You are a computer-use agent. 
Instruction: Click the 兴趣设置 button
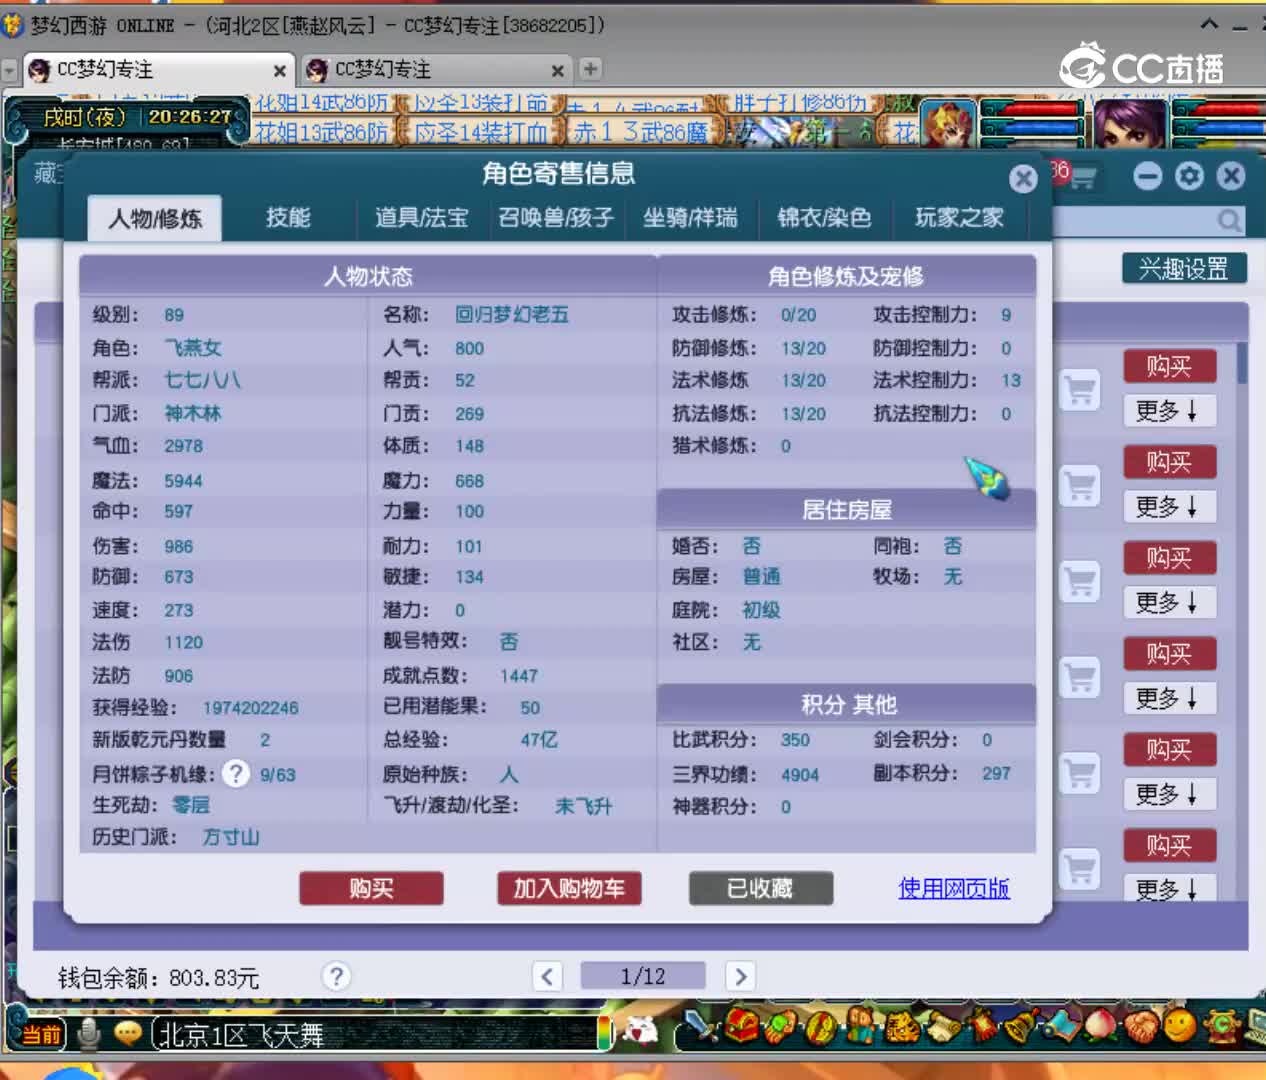[x=1184, y=268]
